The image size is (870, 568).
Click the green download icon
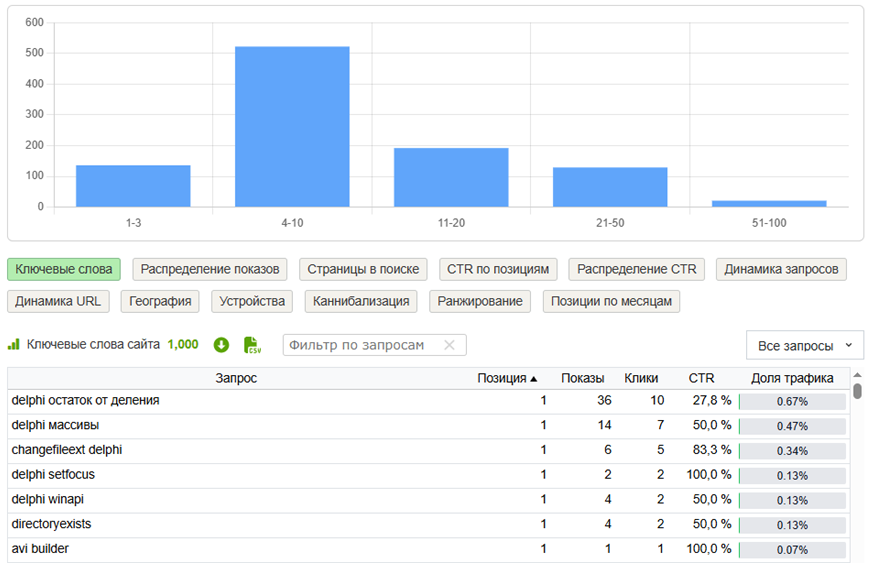pos(221,345)
